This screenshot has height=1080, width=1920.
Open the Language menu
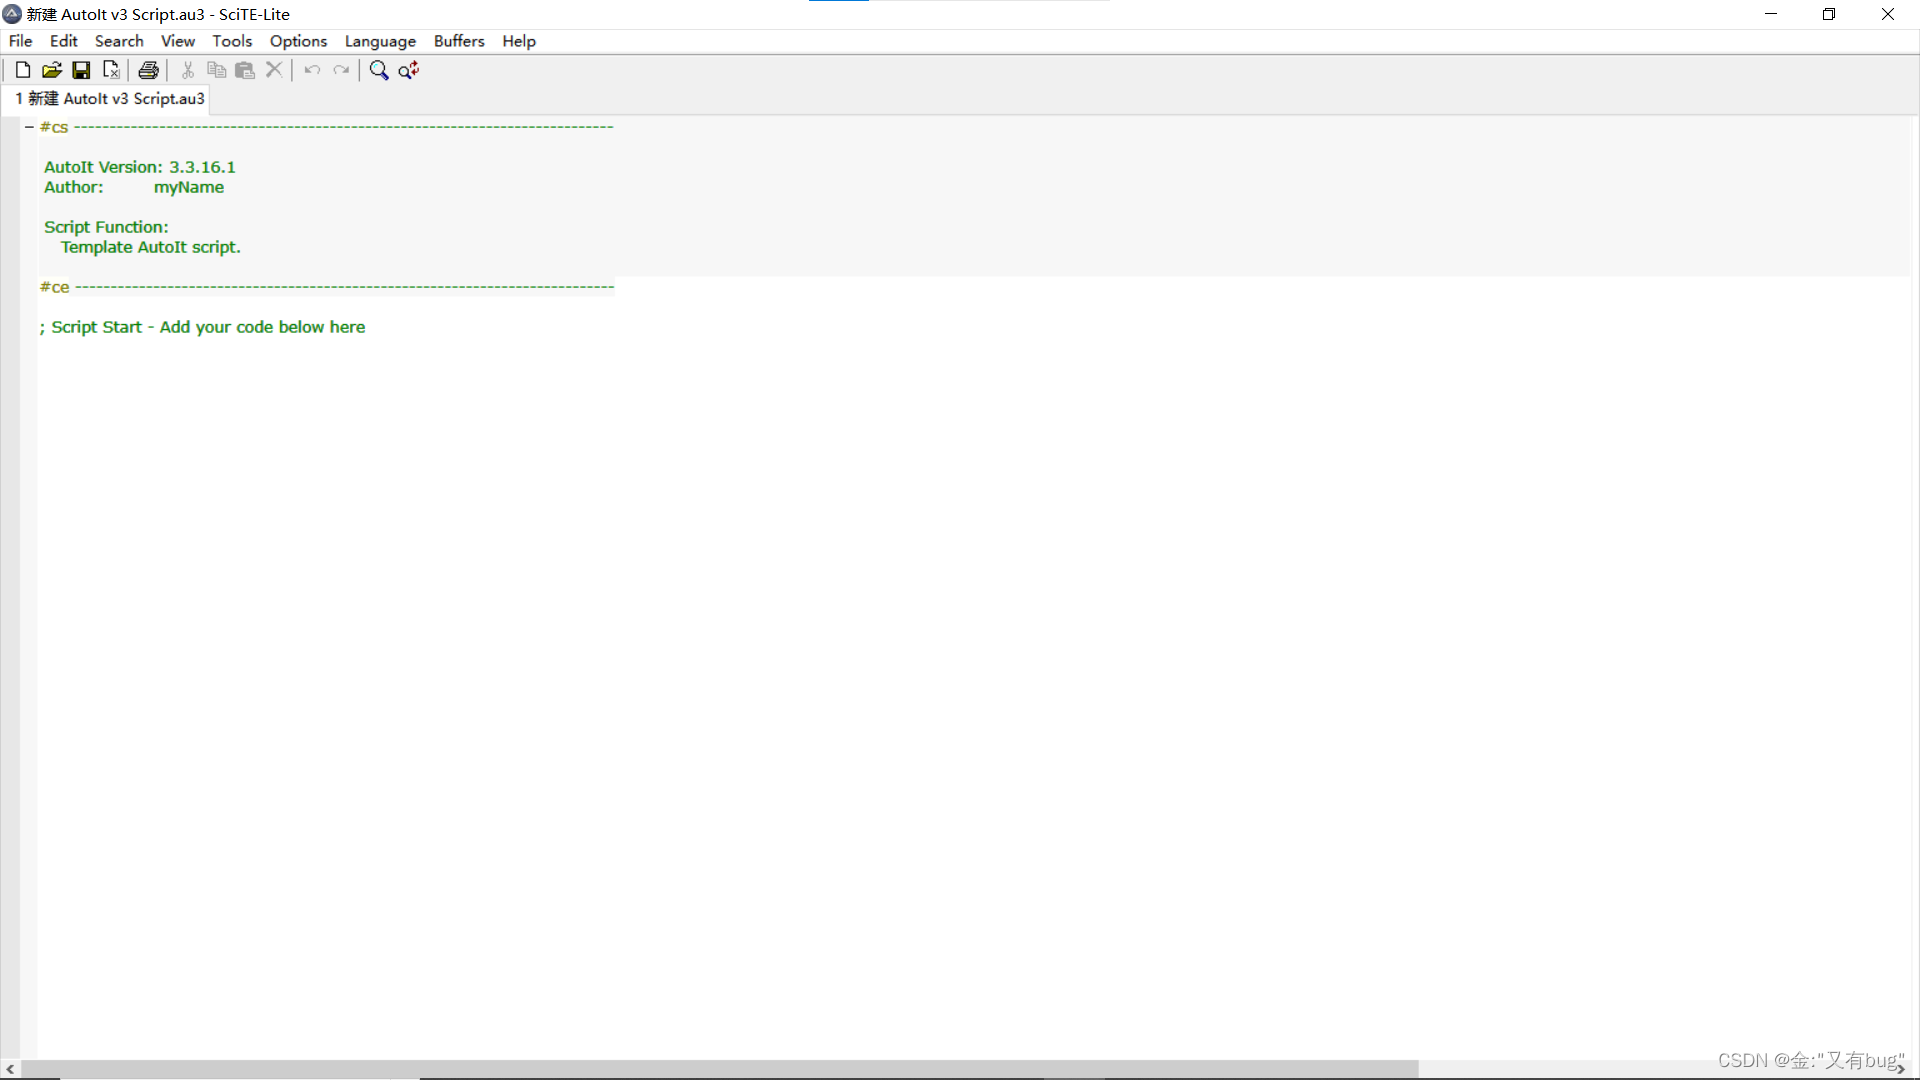coord(380,41)
